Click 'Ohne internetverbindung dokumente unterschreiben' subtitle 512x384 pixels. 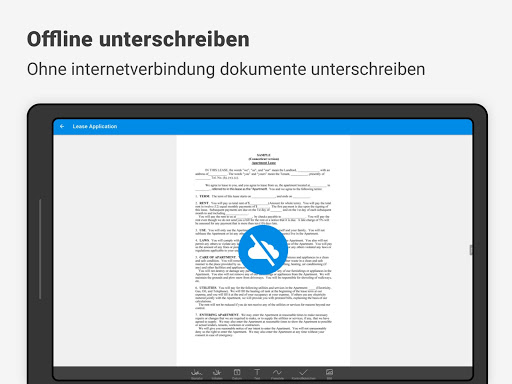[x=226, y=69]
